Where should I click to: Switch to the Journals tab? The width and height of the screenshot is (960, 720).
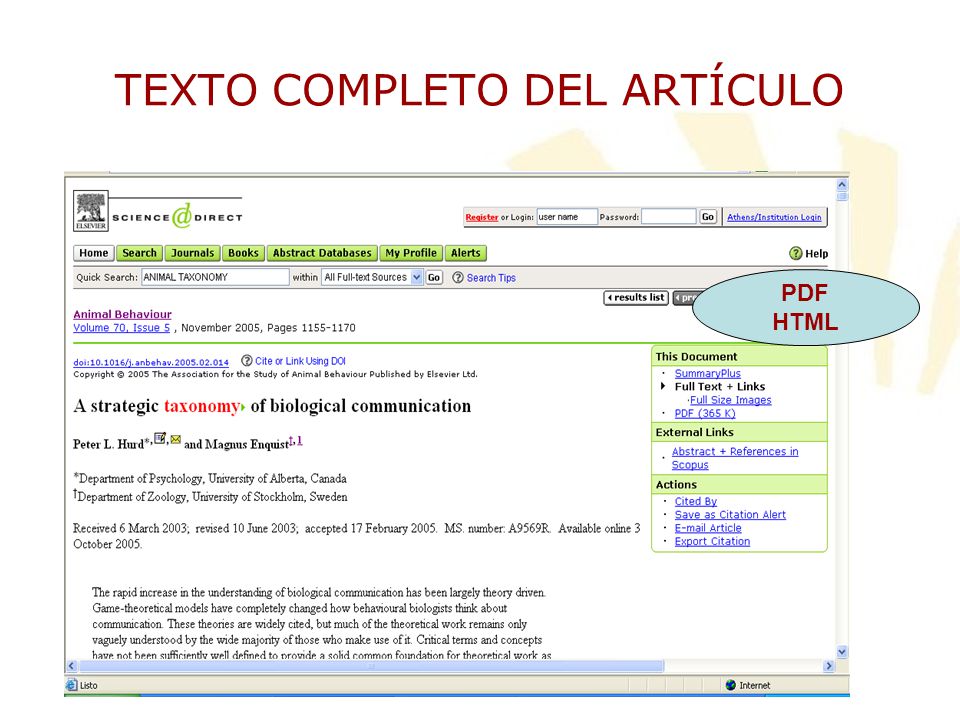[192, 253]
